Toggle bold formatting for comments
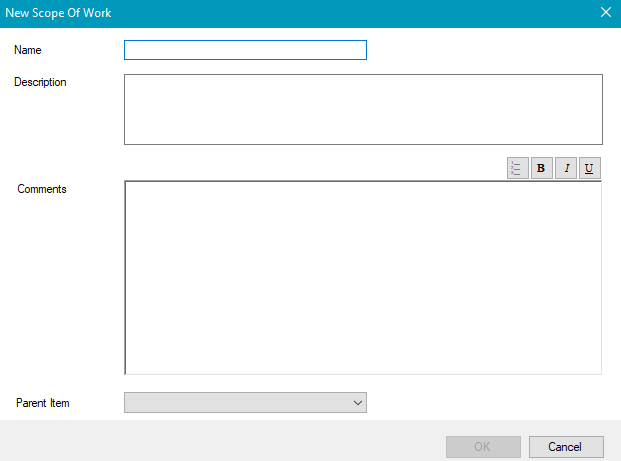The image size is (621, 461). coord(541,168)
